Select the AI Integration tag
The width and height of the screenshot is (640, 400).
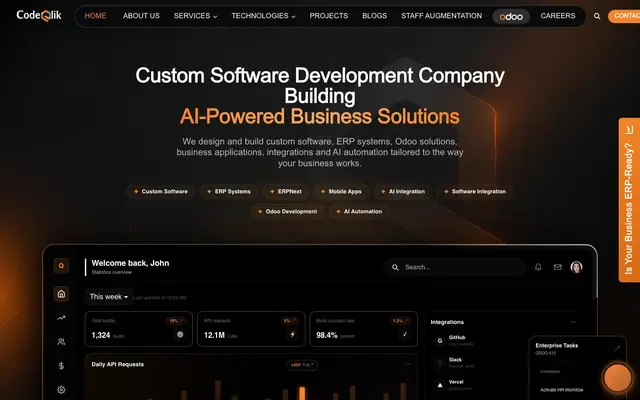pos(403,191)
